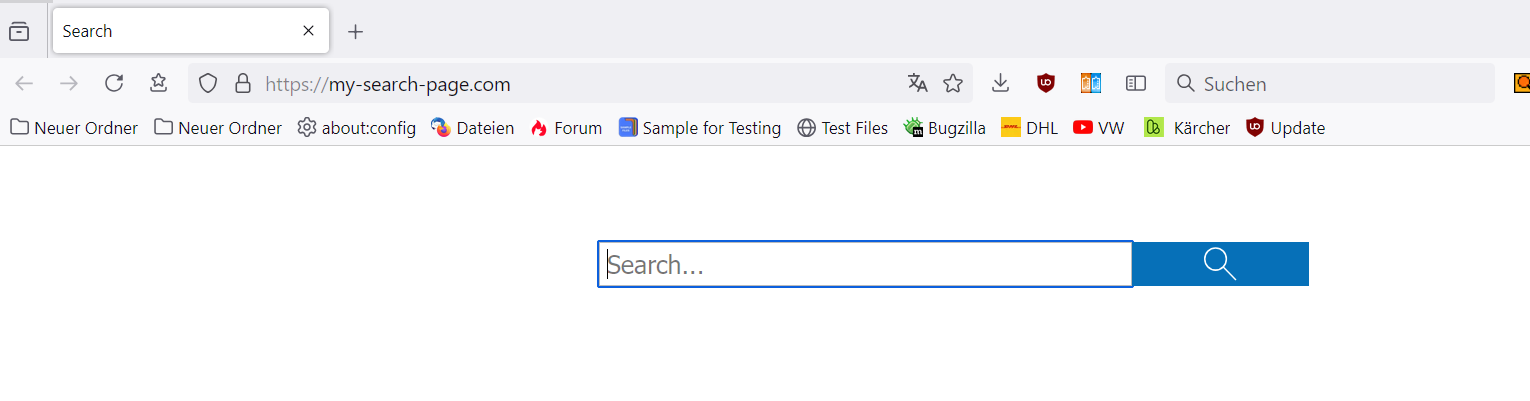Open the Bugzilla bookmark

(944, 128)
